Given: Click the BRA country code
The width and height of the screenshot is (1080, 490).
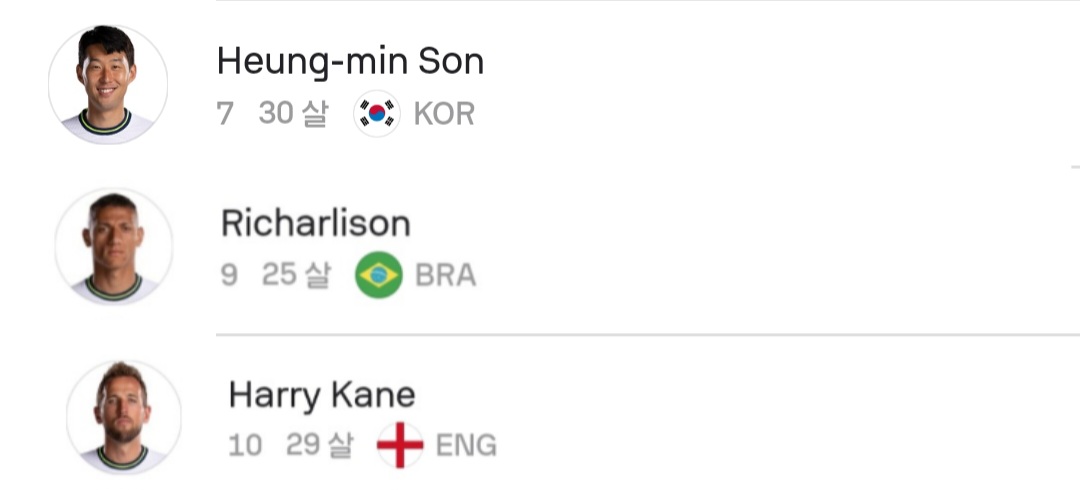Looking at the screenshot, I should 445,275.
